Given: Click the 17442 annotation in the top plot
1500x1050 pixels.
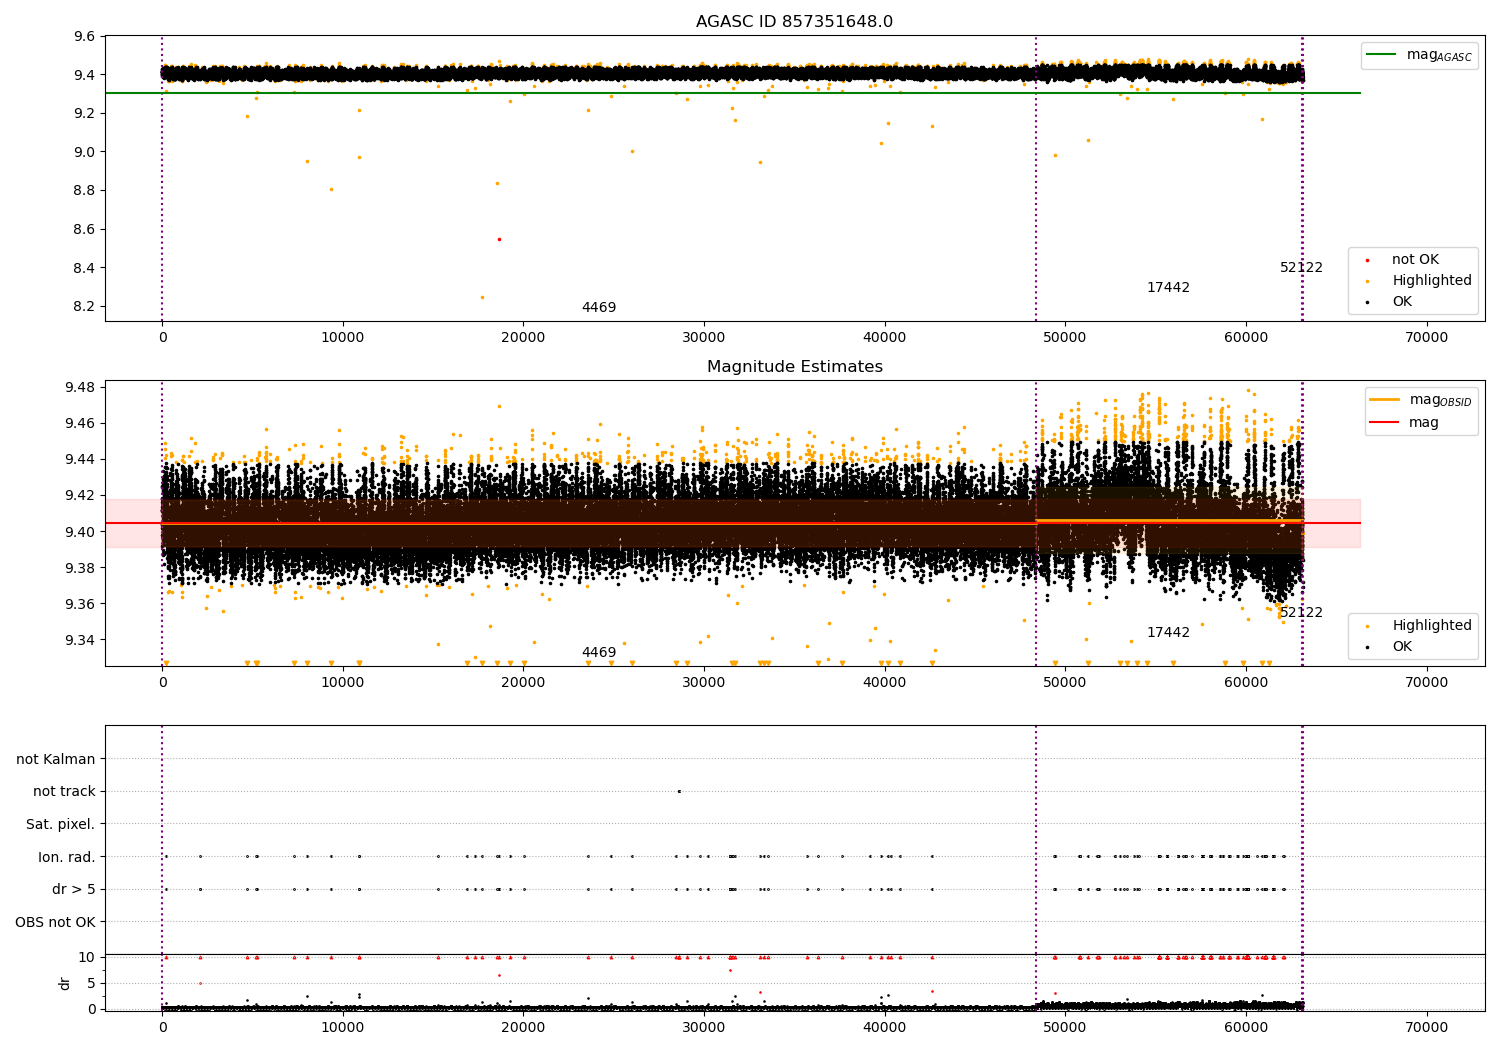Looking at the screenshot, I should click(1168, 288).
